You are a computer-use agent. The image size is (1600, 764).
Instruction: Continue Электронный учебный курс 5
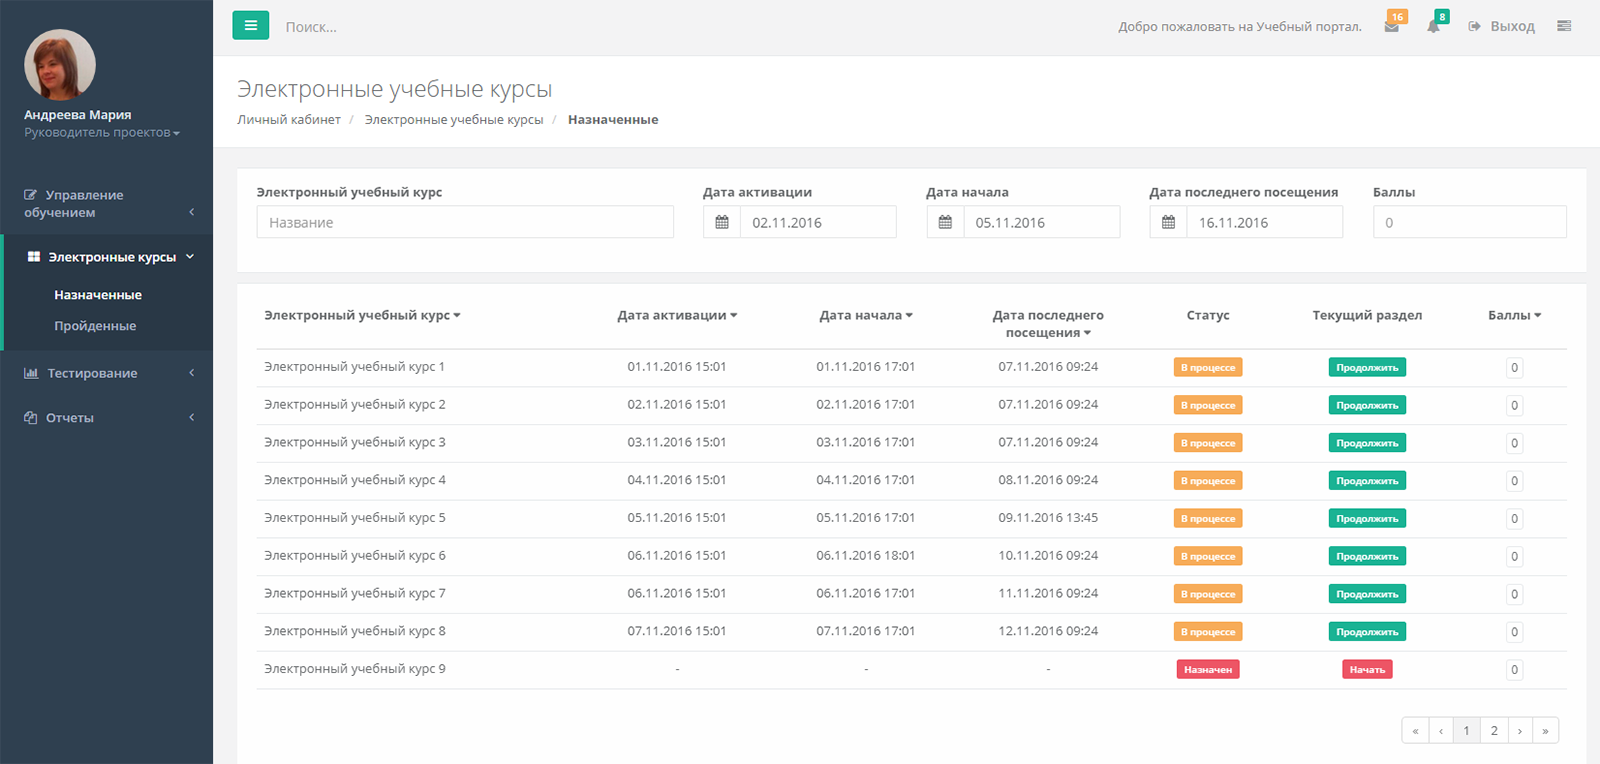[1367, 519]
